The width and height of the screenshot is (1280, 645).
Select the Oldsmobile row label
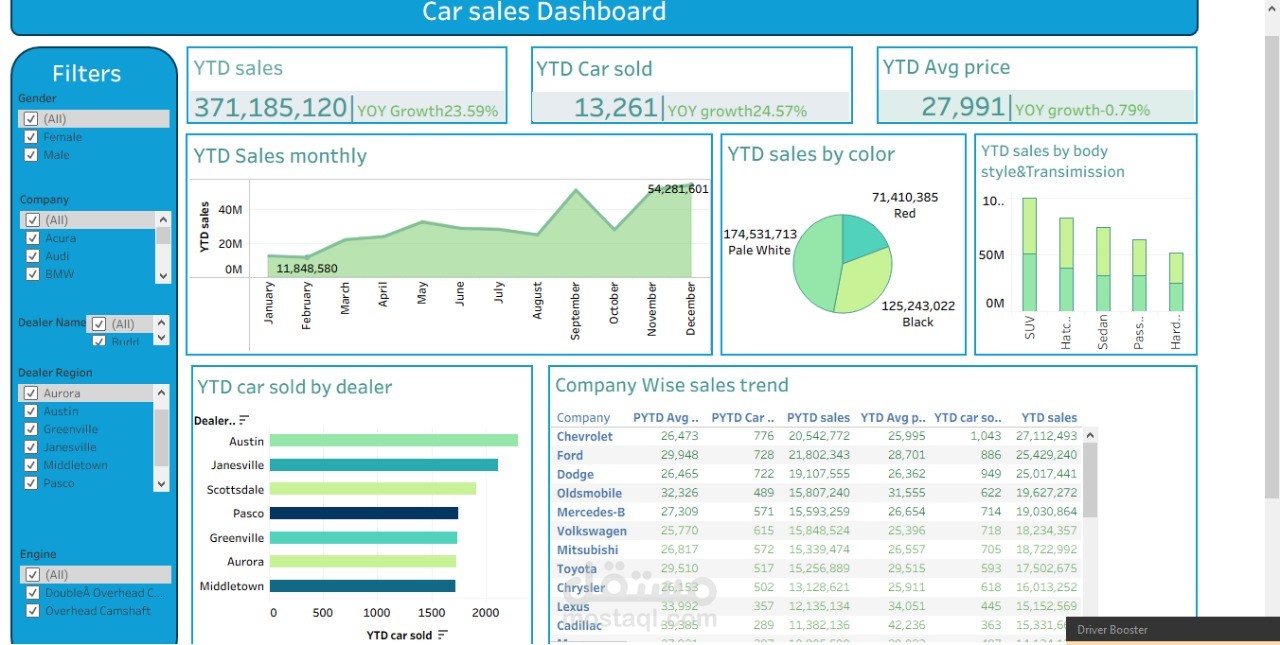pos(589,493)
